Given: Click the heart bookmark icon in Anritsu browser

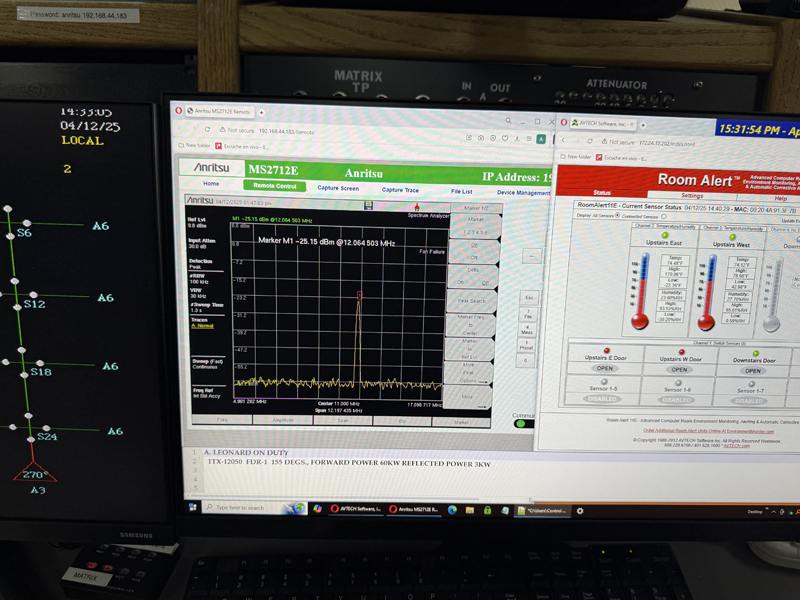Looking at the screenshot, I should click(505, 138).
